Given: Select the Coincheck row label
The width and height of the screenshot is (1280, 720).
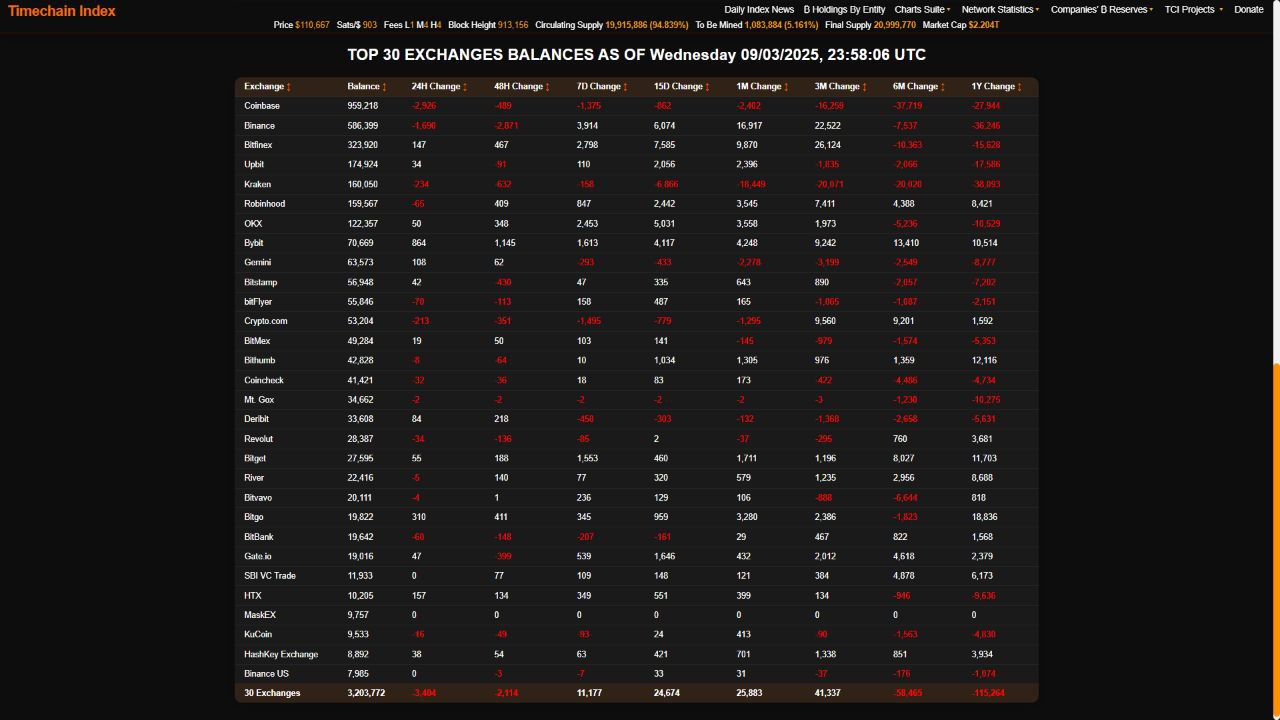Looking at the screenshot, I should pyautogui.click(x=264, y=380).
